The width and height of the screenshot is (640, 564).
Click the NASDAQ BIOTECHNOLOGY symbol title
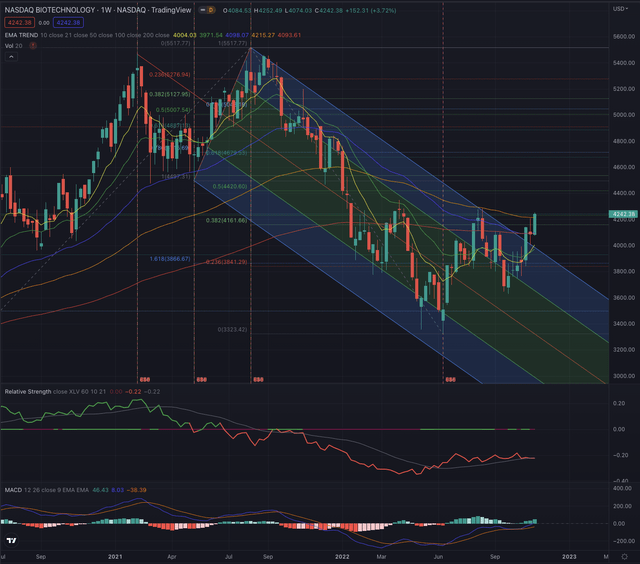click(98, 10)
